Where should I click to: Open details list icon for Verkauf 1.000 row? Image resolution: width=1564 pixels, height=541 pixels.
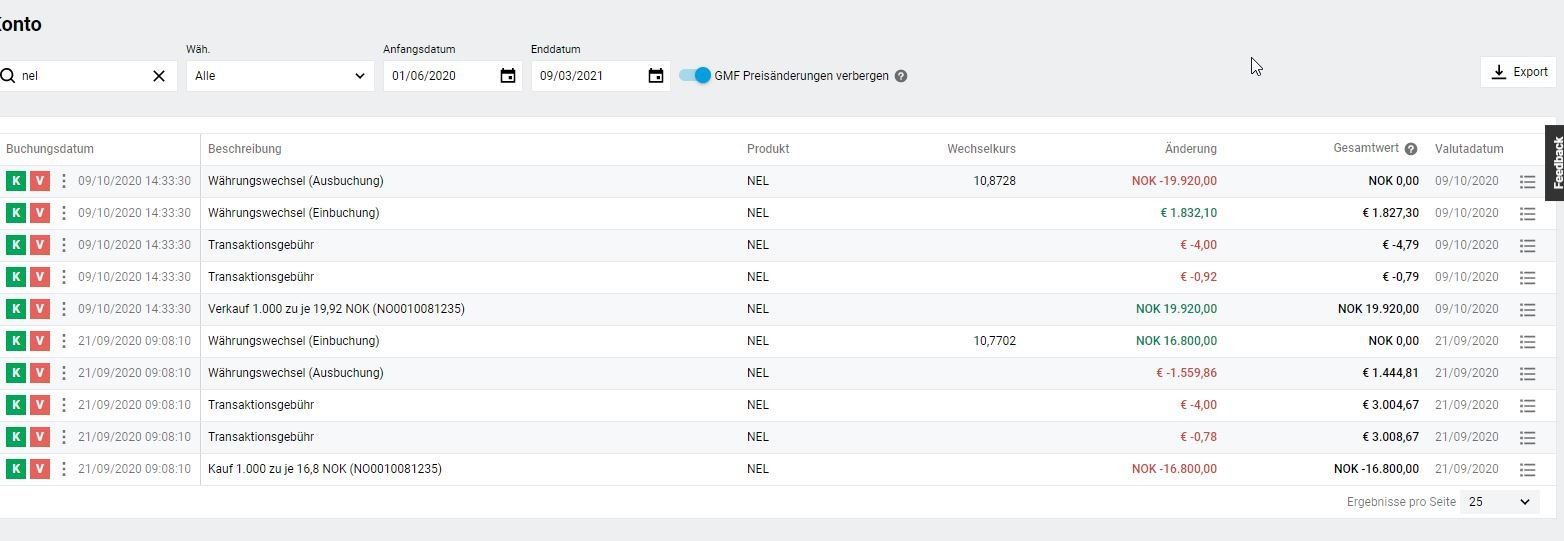pyautogui.click(x=1527, y=309)
